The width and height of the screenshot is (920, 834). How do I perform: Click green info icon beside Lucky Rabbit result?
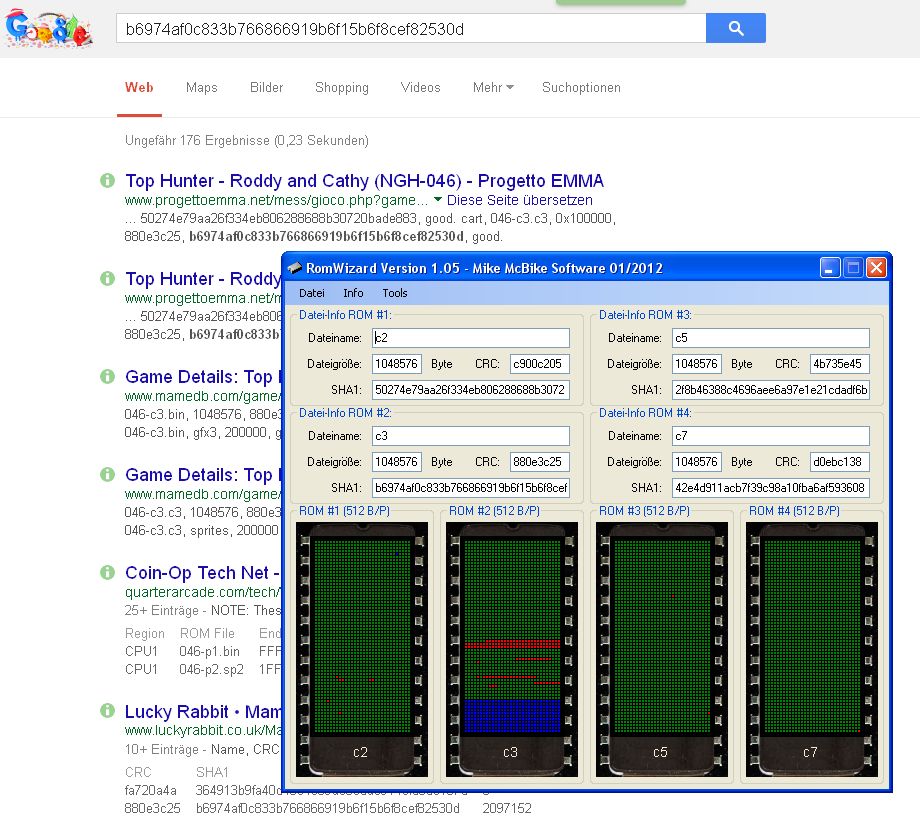107,711
